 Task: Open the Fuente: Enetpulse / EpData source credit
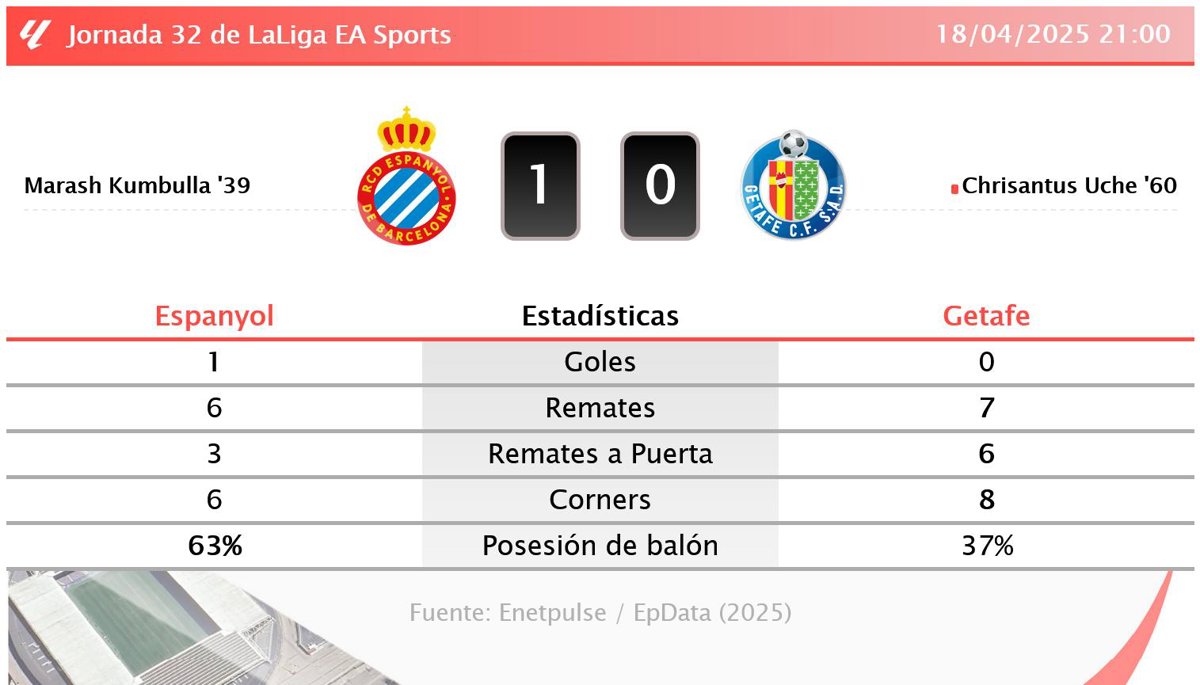[600, 612]
